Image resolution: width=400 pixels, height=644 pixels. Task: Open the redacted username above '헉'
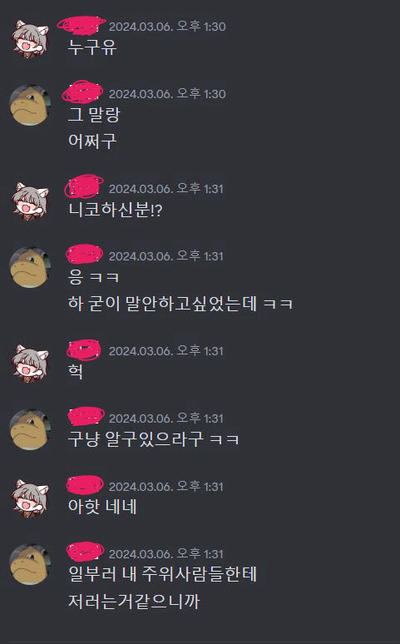[x=84, y=350]
